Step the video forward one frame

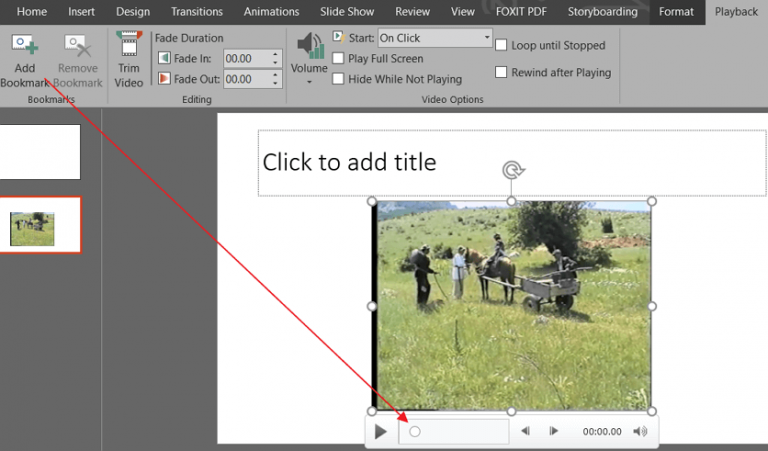coord(553,431)
